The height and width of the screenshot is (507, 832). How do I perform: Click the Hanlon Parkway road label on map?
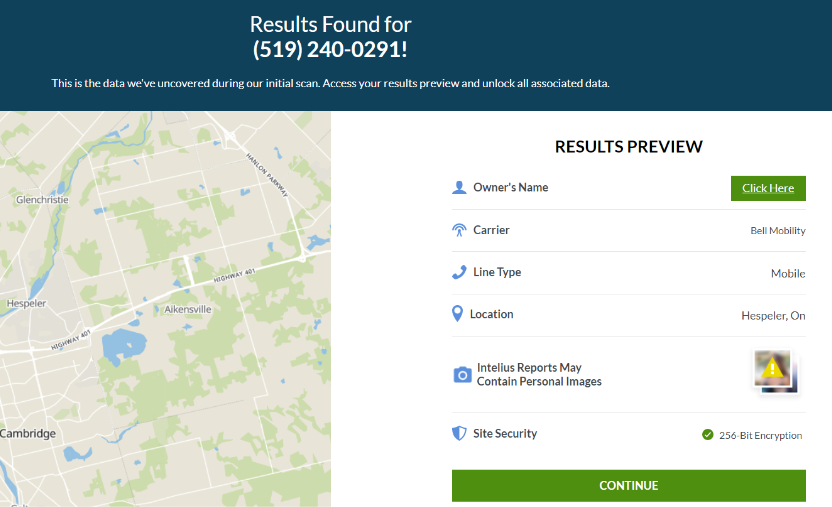[267, 174]
